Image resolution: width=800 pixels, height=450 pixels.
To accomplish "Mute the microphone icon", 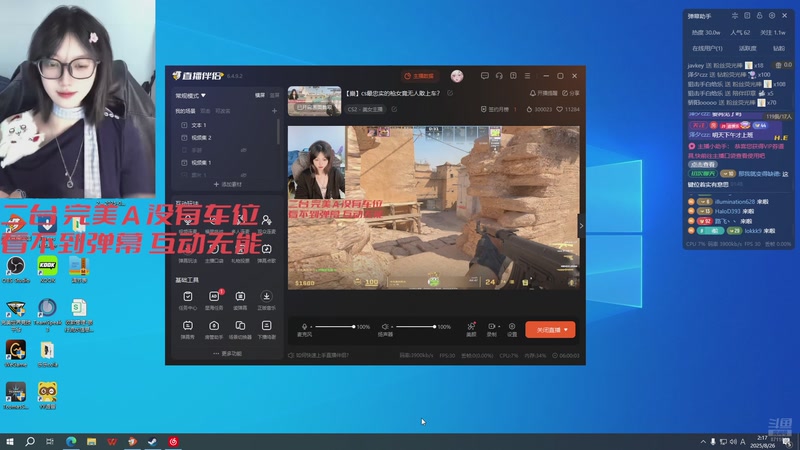I will click(305, 327).
